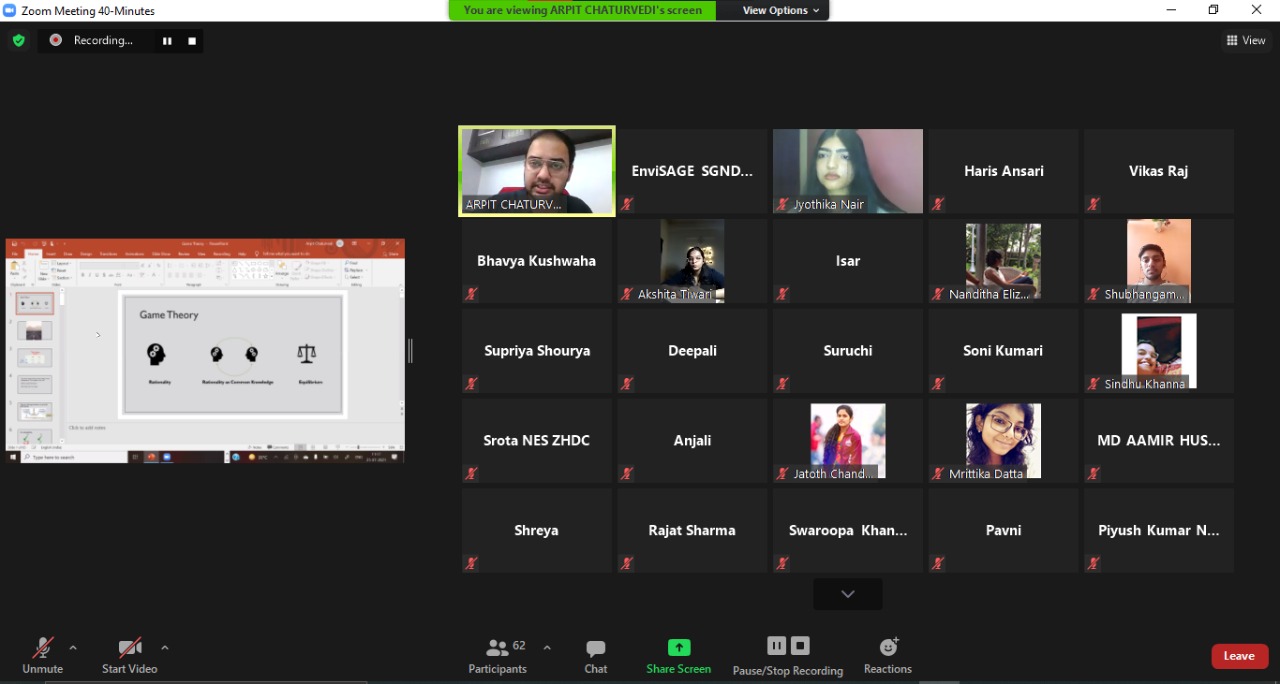Leave the meeting
Viewport: 1280px width, 684px height.
1239,656
